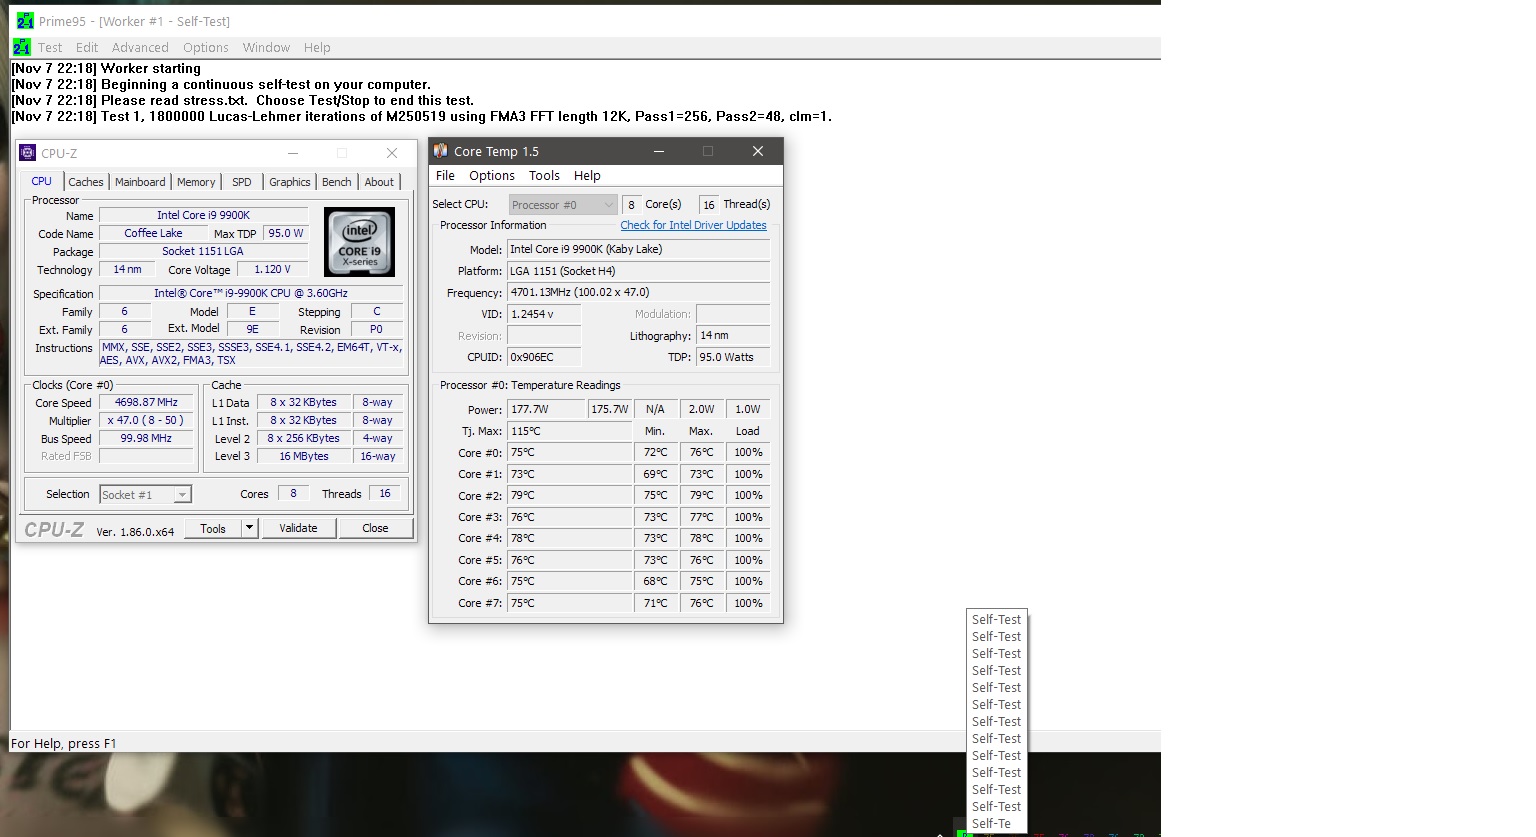This screenshot has height=837, width=1536.
Task: Click the Level 3 cache value 16 MBytes
Action: pos(304,456)
